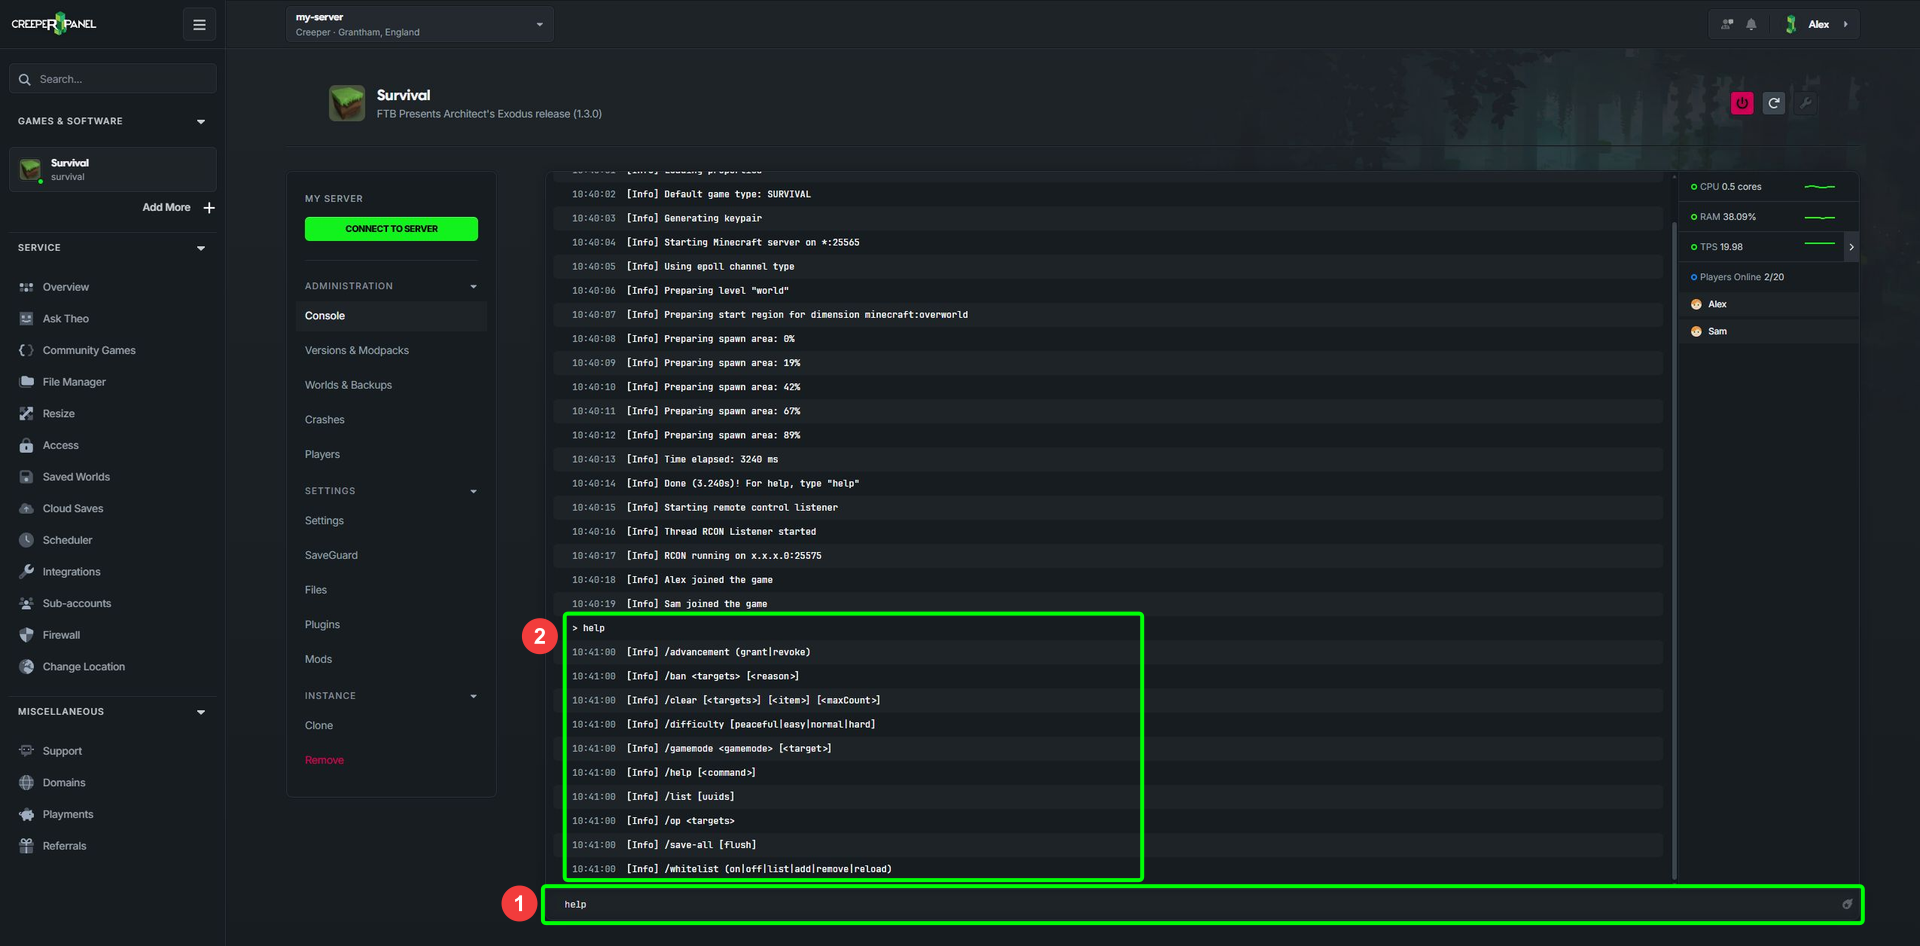The image size is (1920, 946).
Task: Open Worlds & Backups page
Action: tap(348, 385)
